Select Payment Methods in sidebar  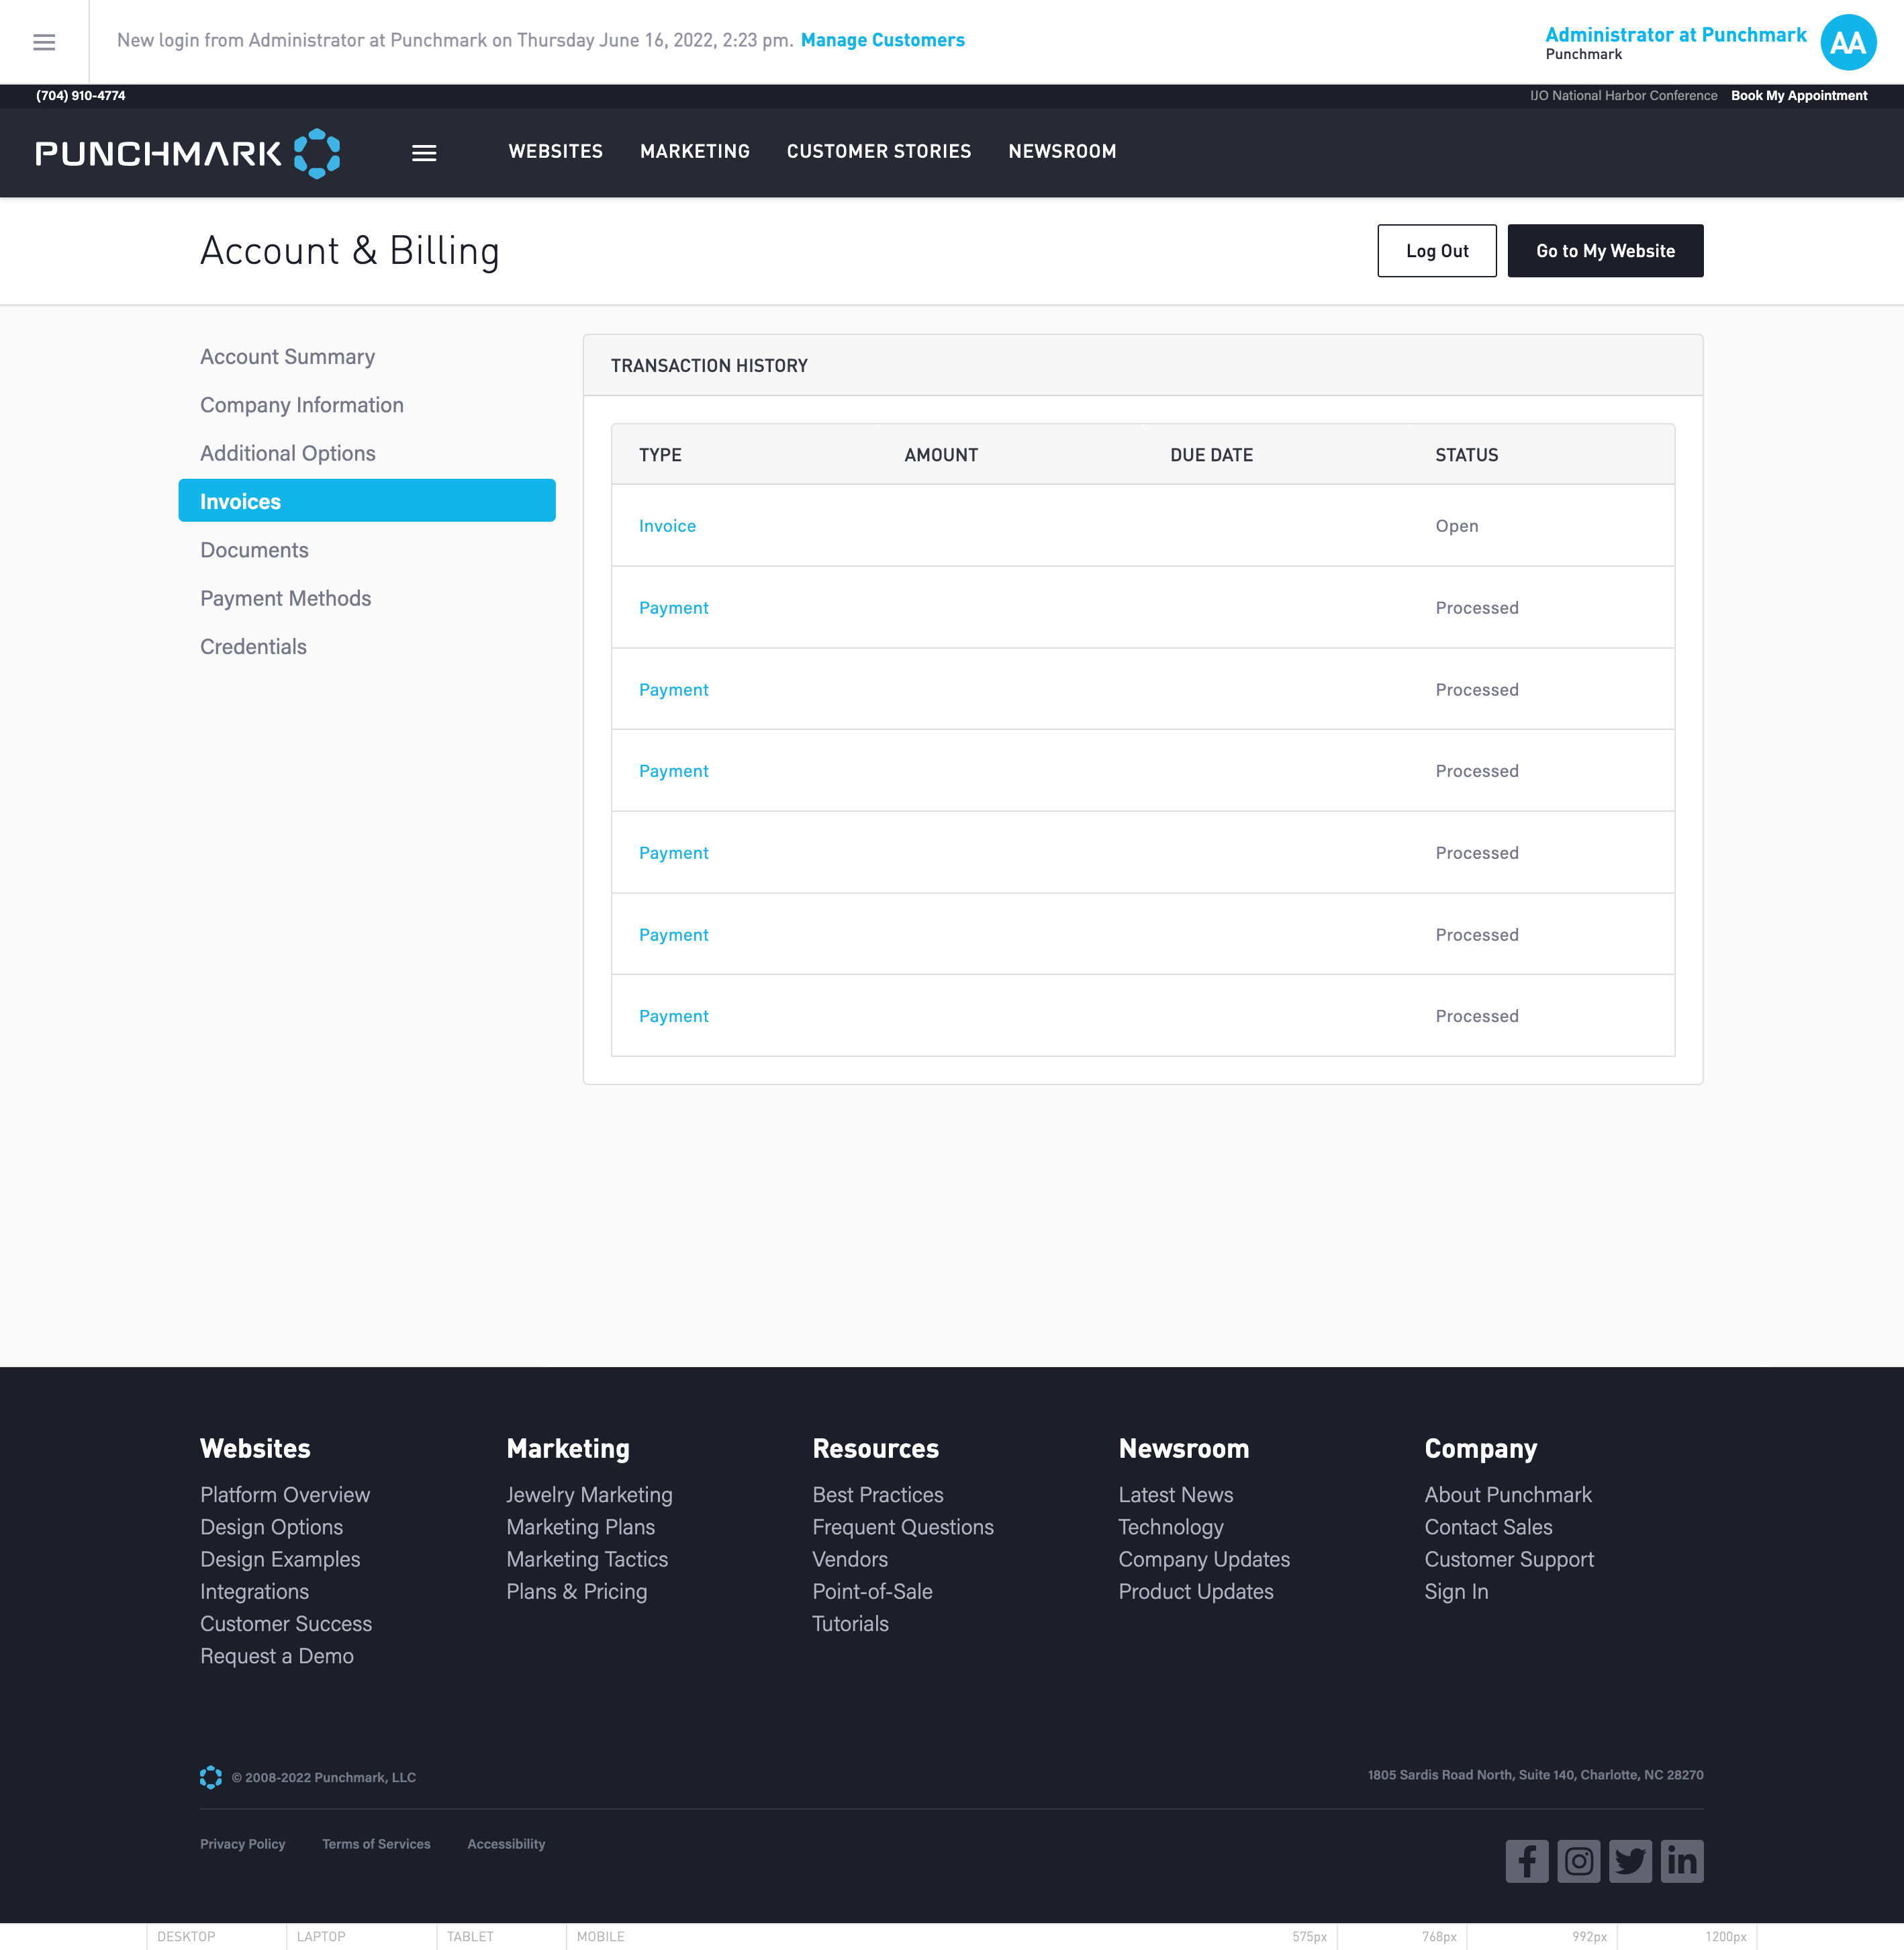point(285,598)
